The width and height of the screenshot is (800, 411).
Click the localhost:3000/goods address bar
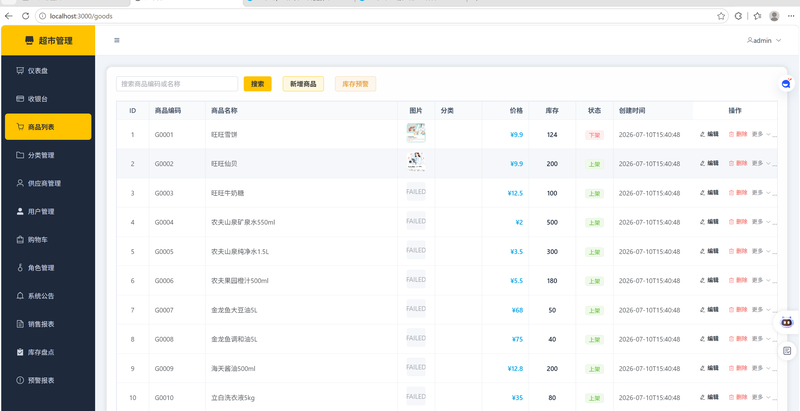[380, 16]
